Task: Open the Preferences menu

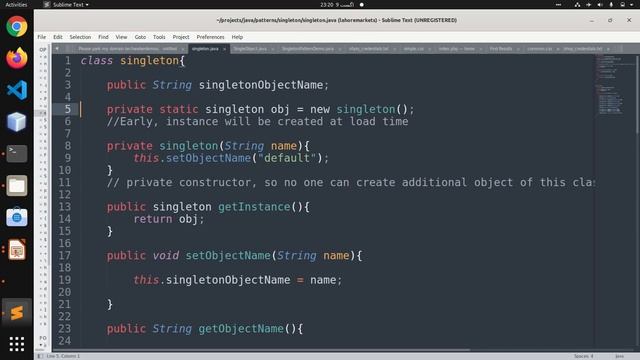Action: 210,37
